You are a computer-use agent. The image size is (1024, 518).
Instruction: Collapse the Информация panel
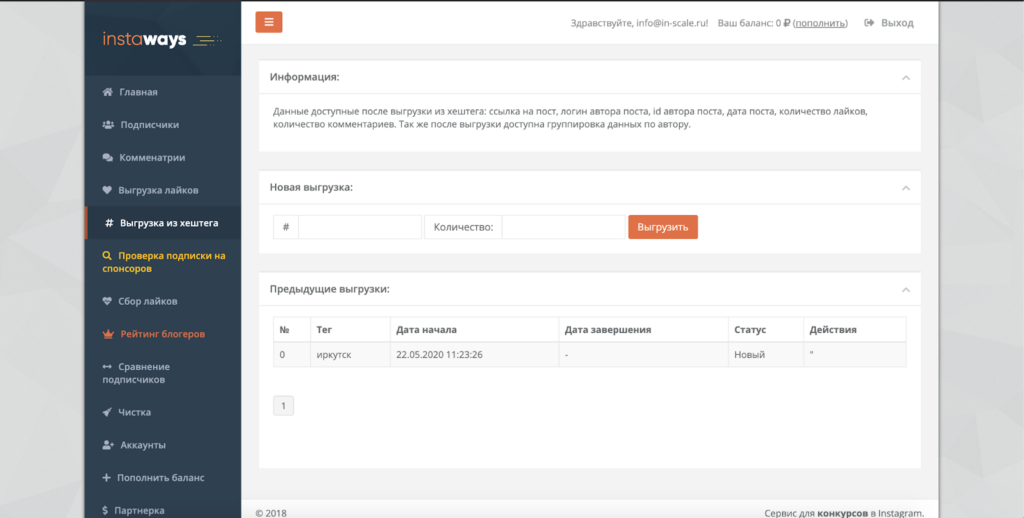tap(905, 78)
